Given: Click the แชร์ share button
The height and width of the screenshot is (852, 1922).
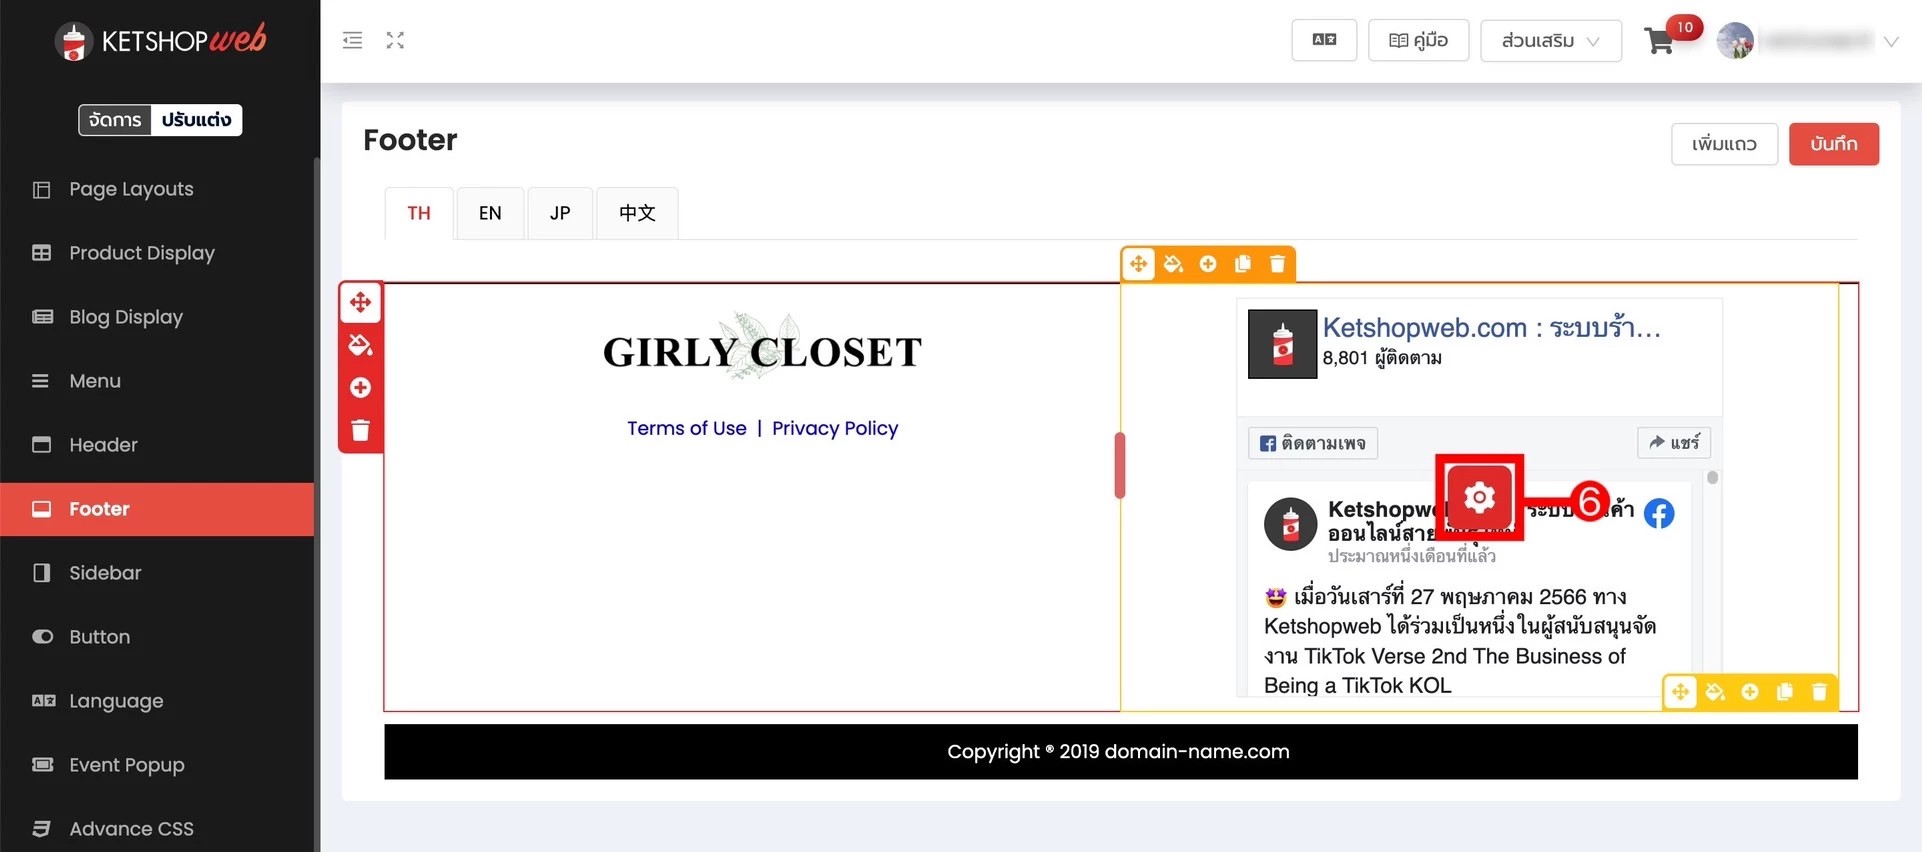Looking at the screenshot, I should coord(1674,442).
